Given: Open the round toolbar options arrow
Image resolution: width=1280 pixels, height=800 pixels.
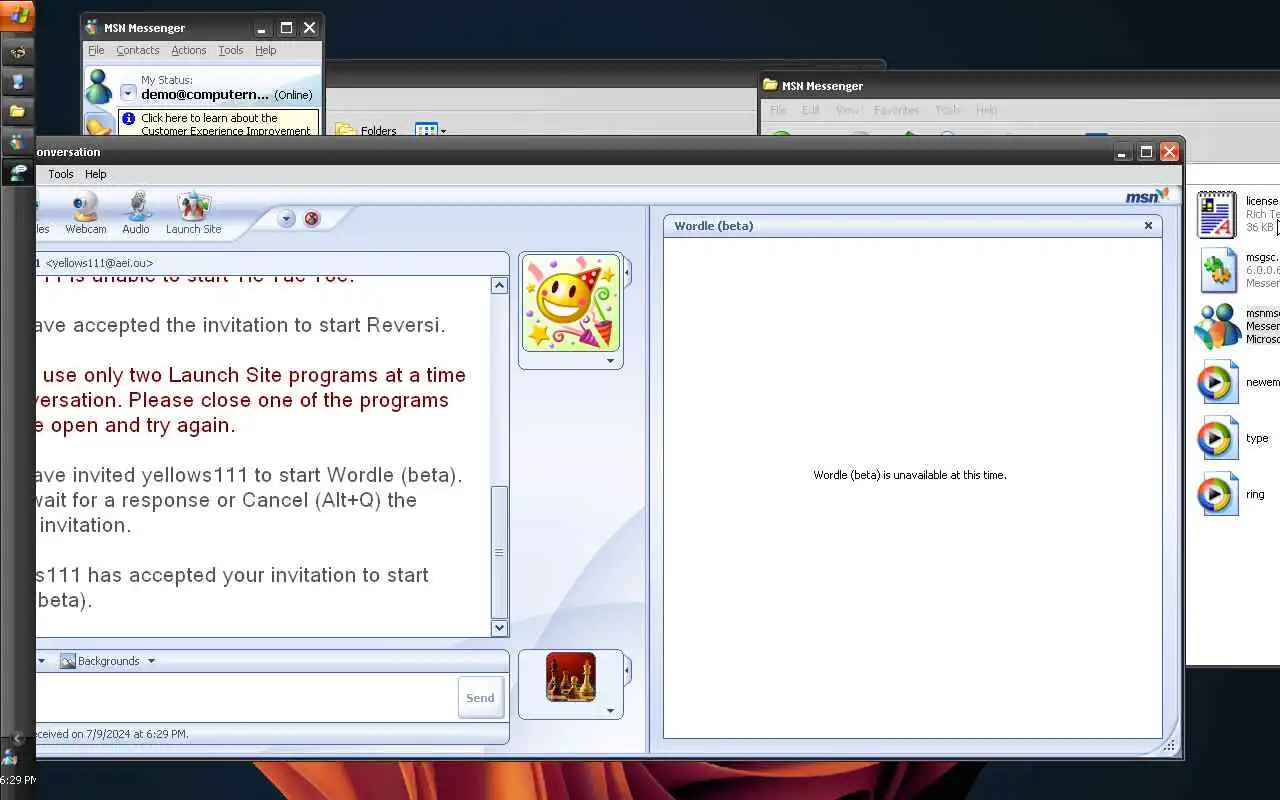Looking at the screenshot, I should click(x=286, y=218).
